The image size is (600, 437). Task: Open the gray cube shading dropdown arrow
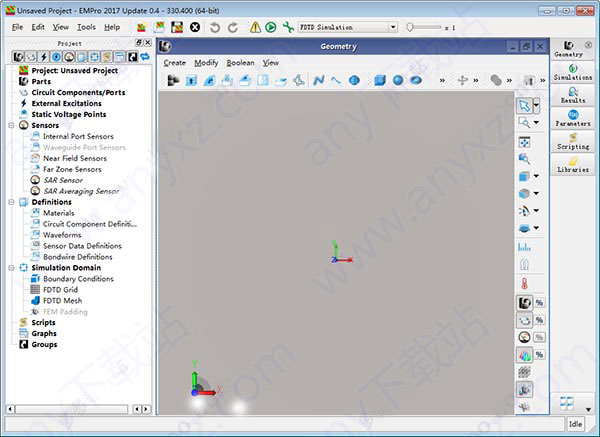coord(536,193)
